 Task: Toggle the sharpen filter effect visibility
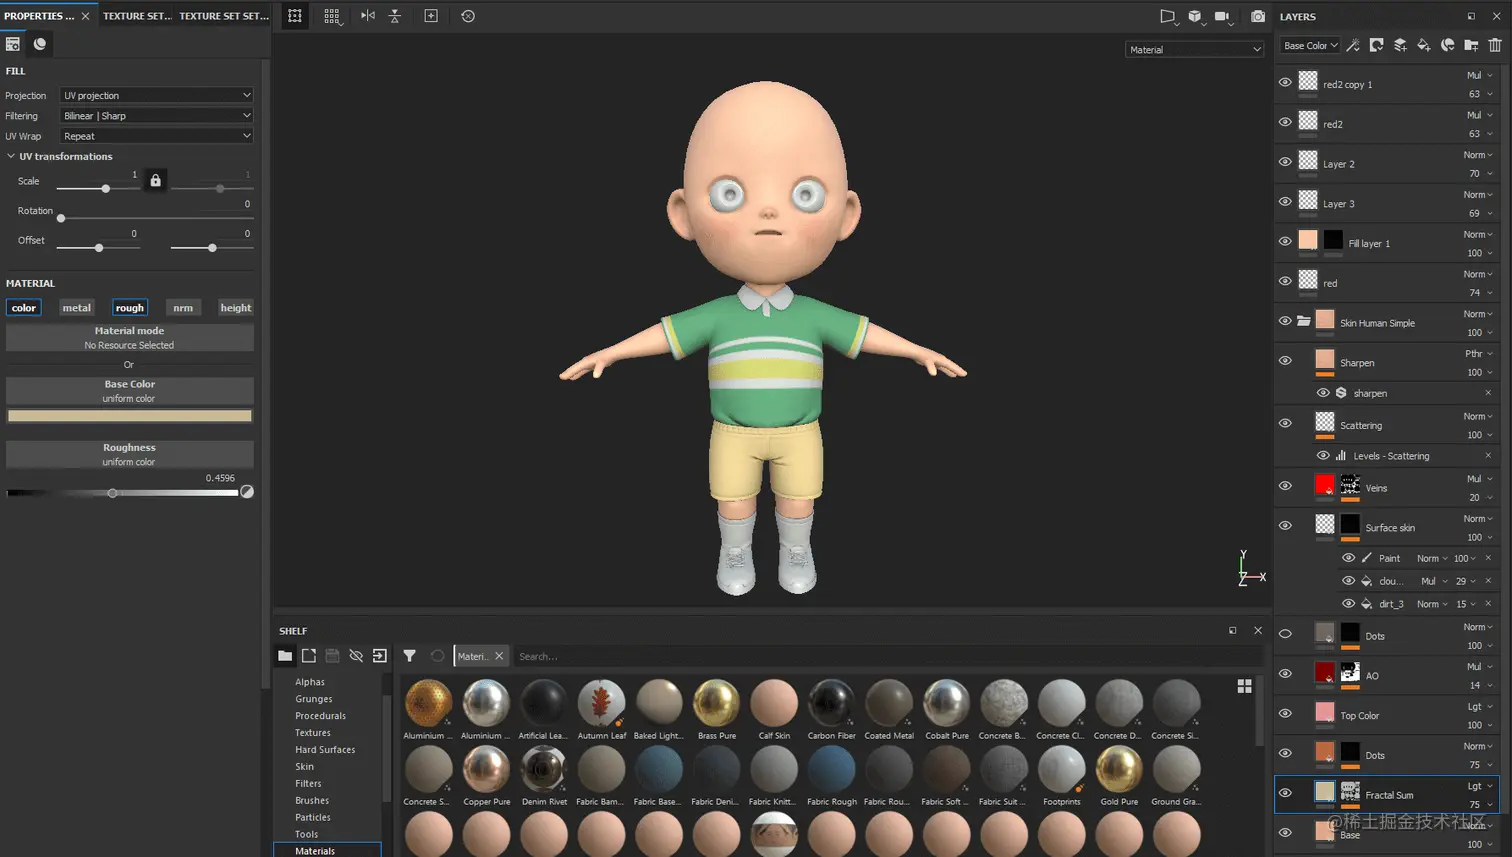tap(1323, 393)
